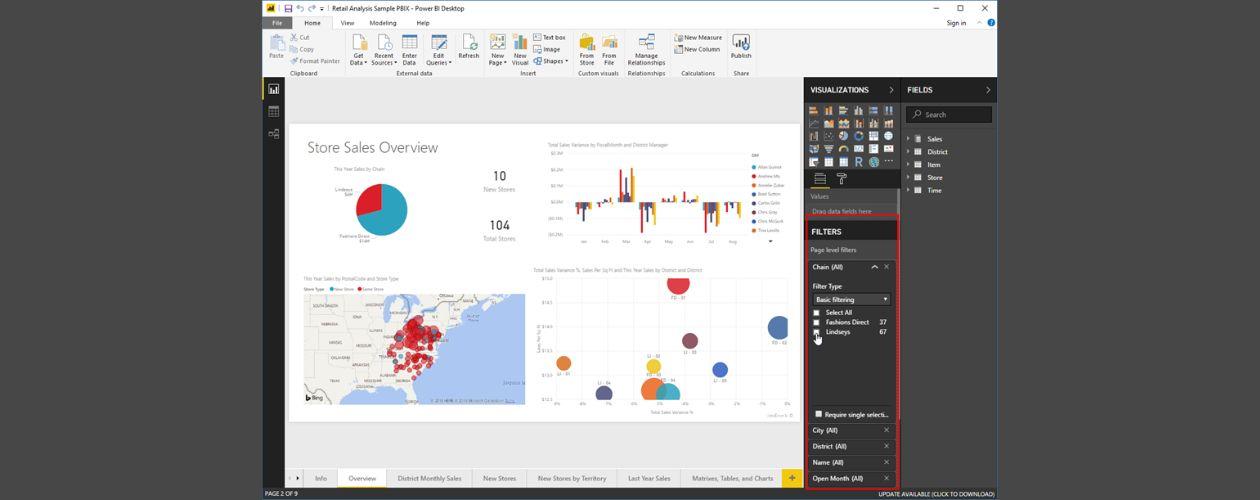Open Recent Sources in ribbon
1260x500 pixels.
(x=384, y=49)
